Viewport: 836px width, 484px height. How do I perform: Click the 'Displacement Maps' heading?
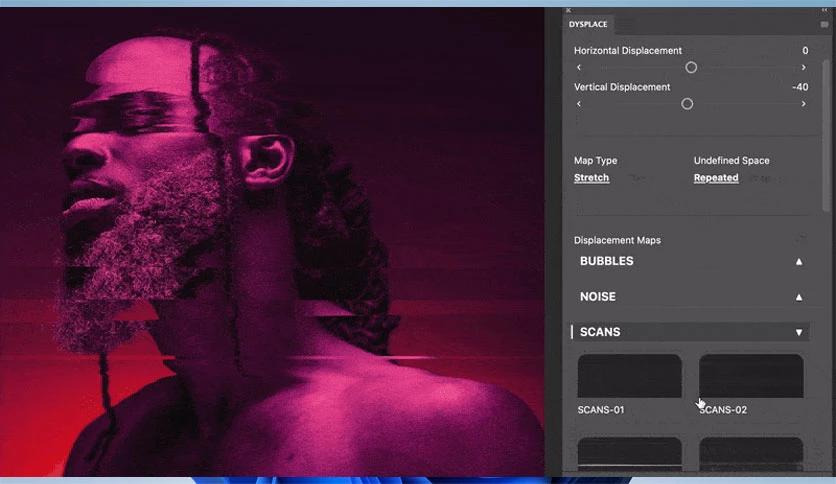[617, 240]
